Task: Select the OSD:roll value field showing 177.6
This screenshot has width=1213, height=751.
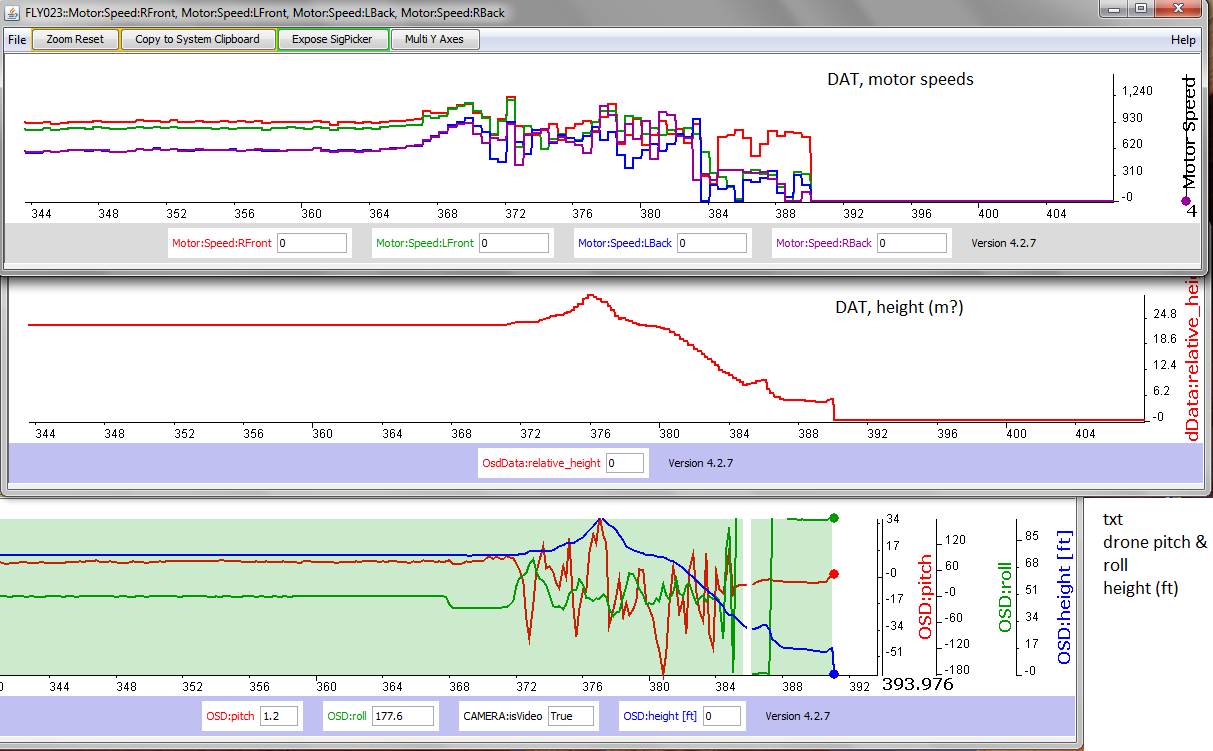Action: [x=406, y=716]
